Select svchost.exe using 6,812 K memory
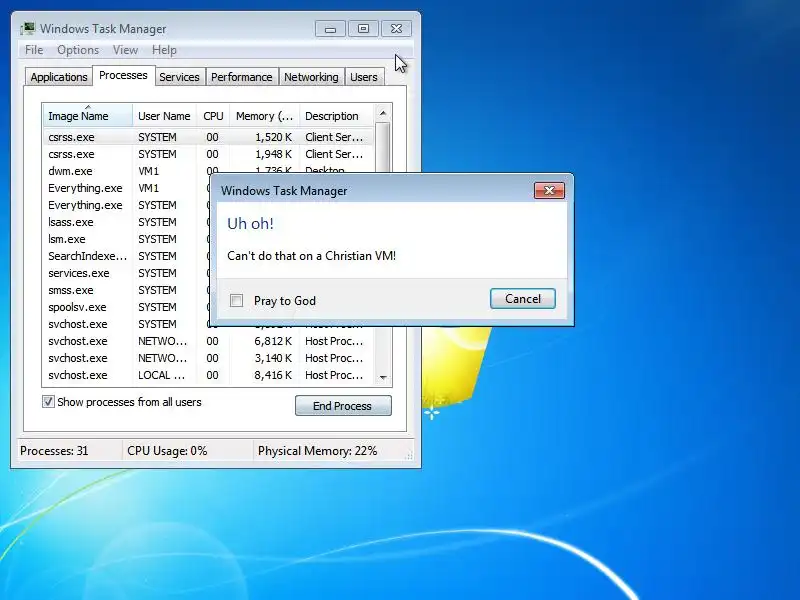800x600 pixels. pos(208,341)
